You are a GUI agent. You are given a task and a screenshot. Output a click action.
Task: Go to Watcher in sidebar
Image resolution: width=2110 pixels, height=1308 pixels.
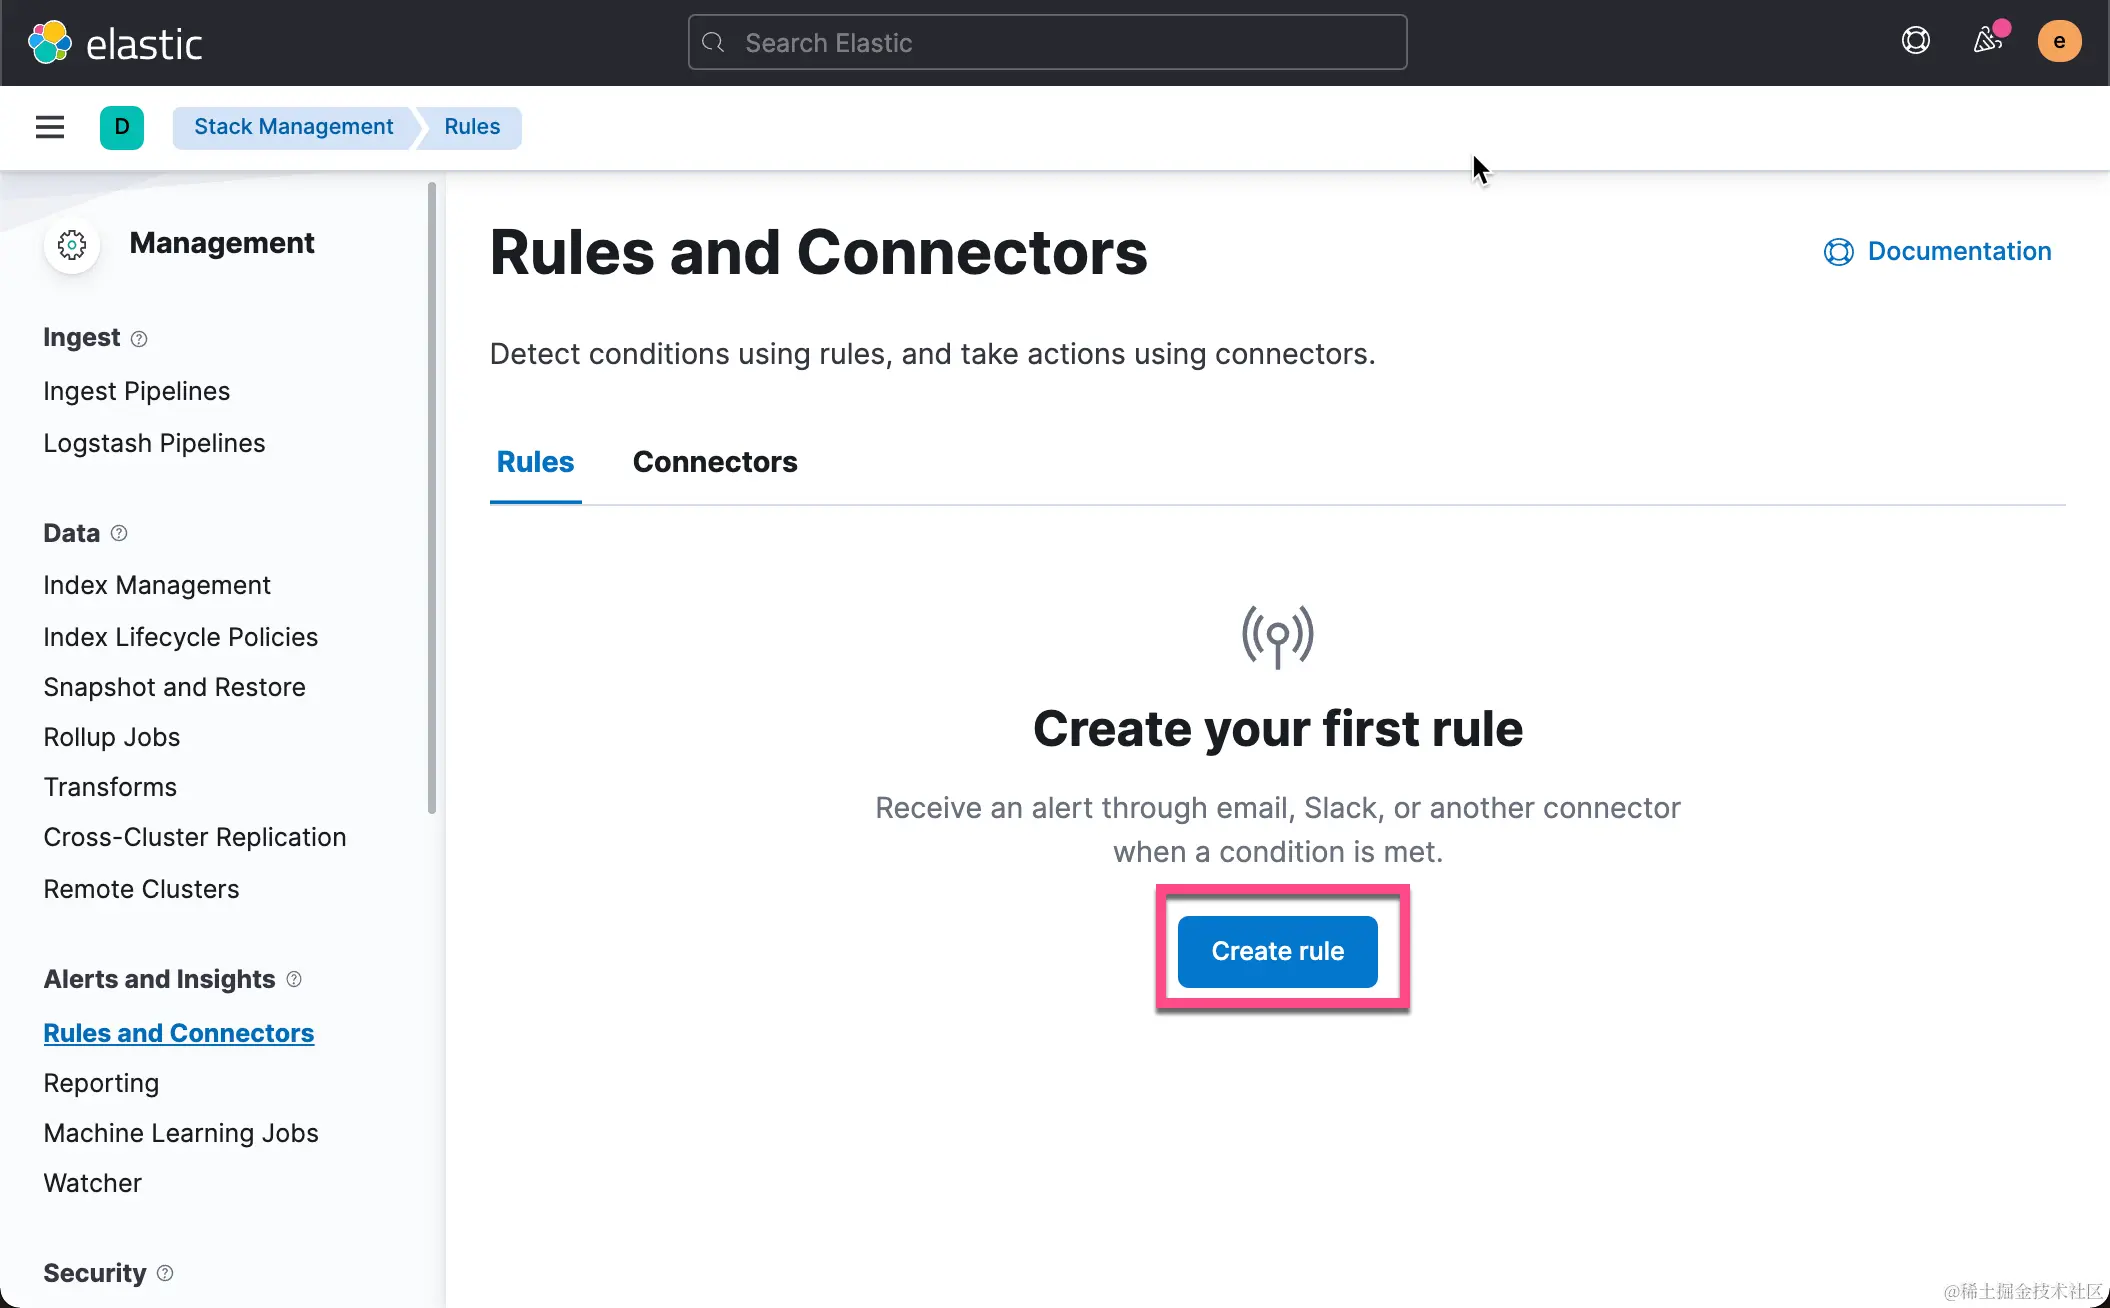tap(92, 1183)
